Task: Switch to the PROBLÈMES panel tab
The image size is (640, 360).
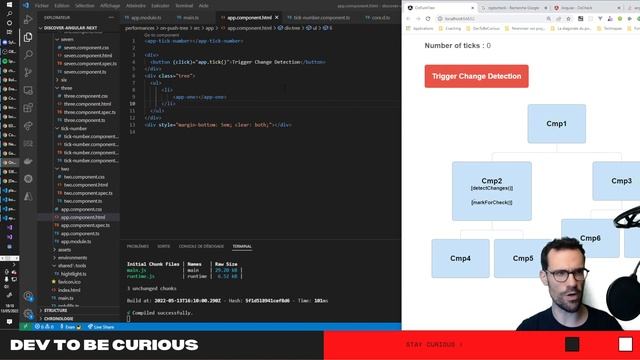Action: pos(138,246)
